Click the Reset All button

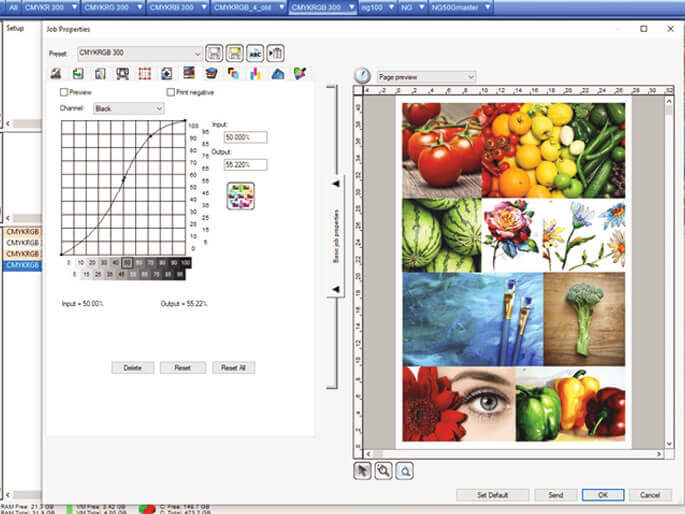234,368
